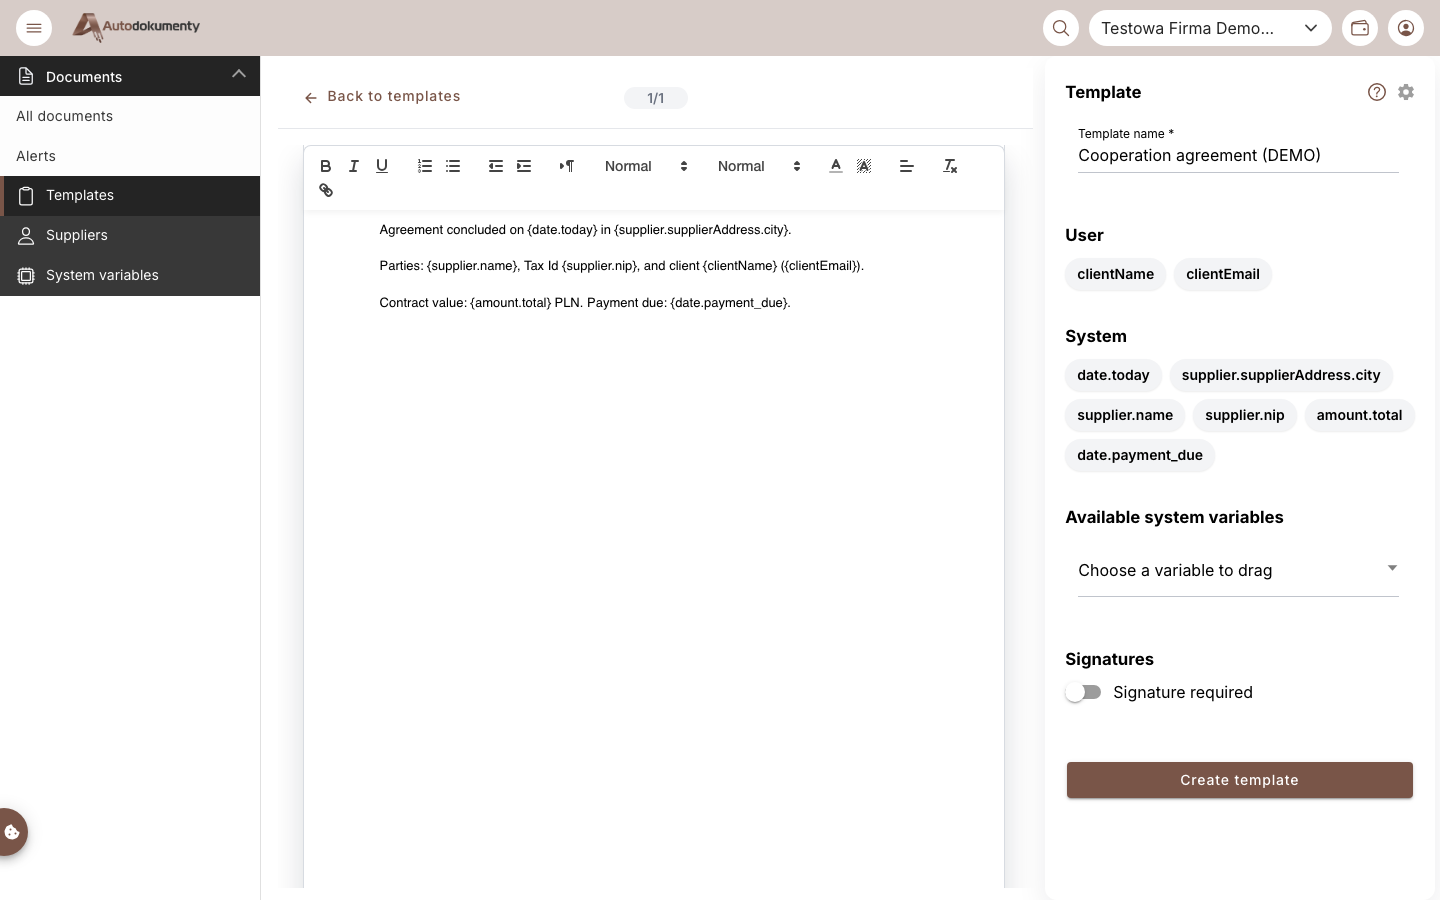Toggle bold formatting in editor toolbar
1440x900 pixels.
pos(326,166)
